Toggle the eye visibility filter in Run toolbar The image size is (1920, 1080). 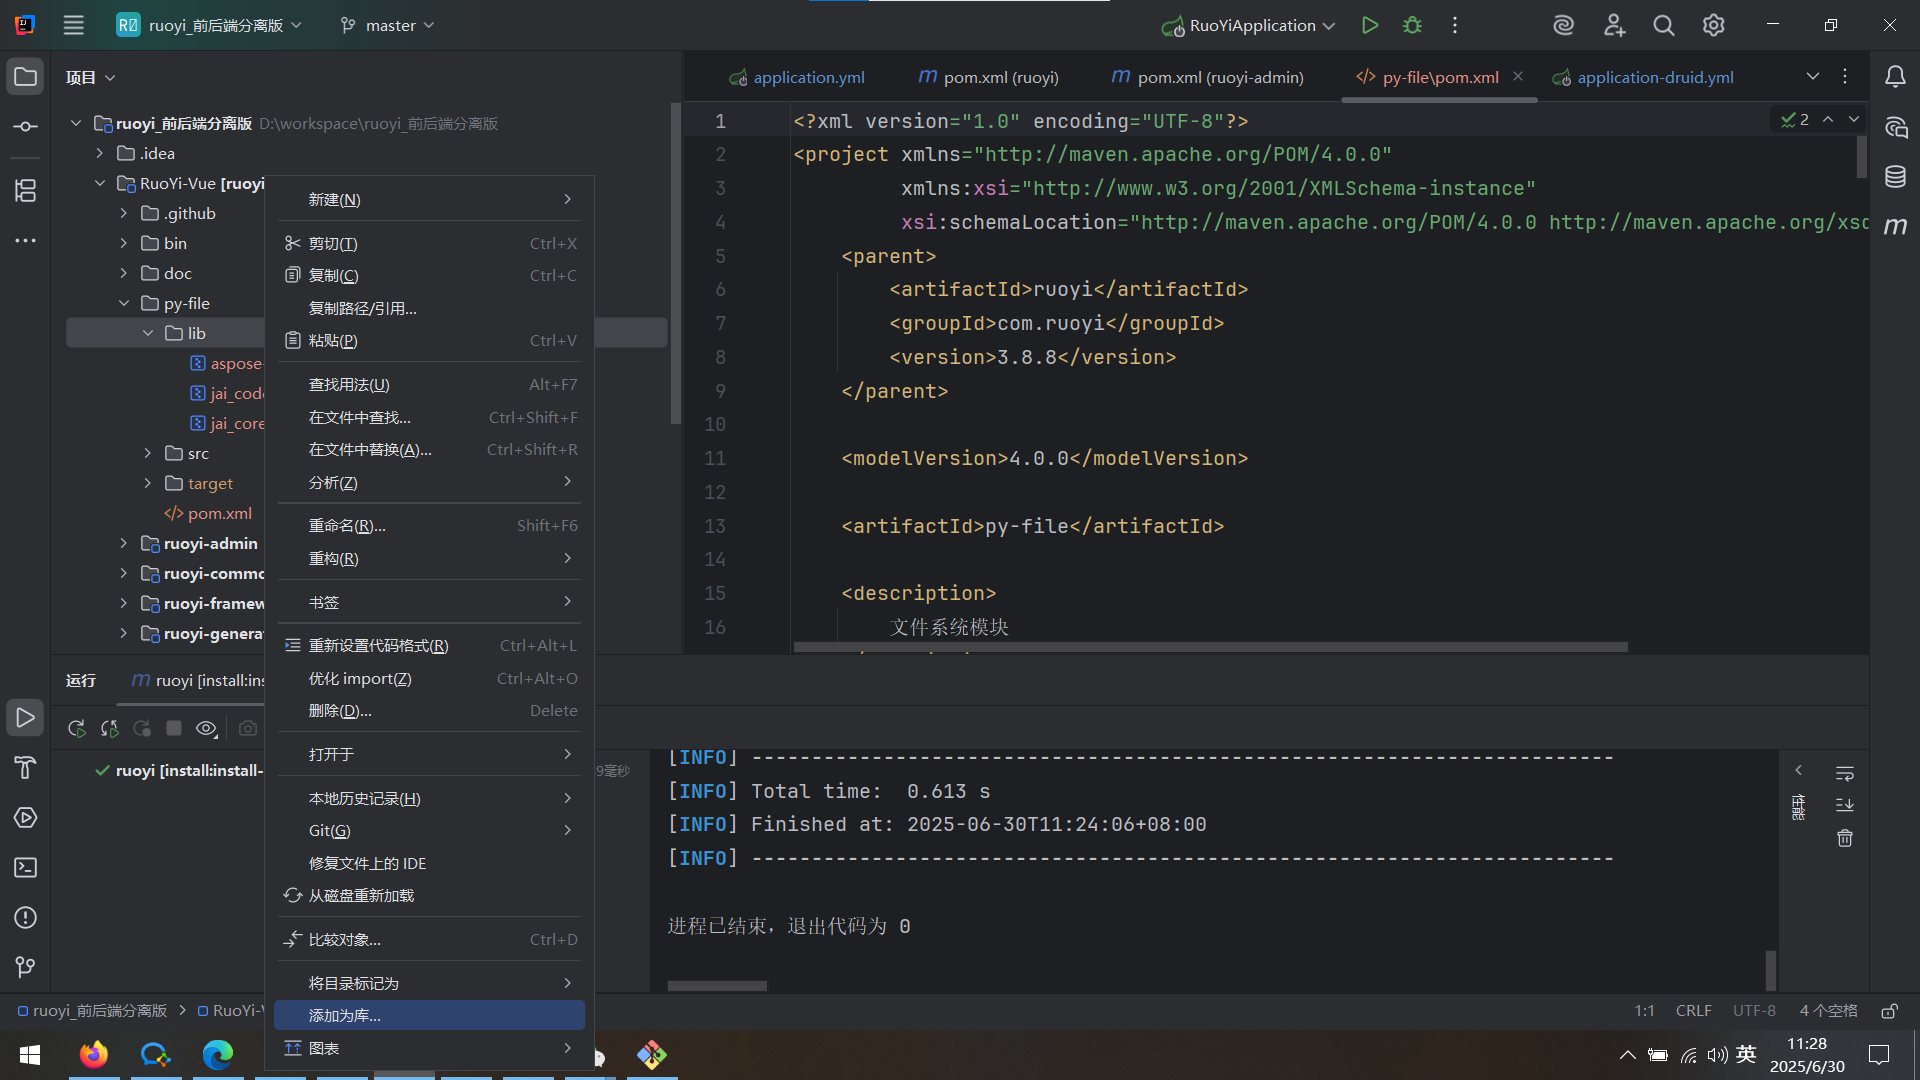click(206, 728)
